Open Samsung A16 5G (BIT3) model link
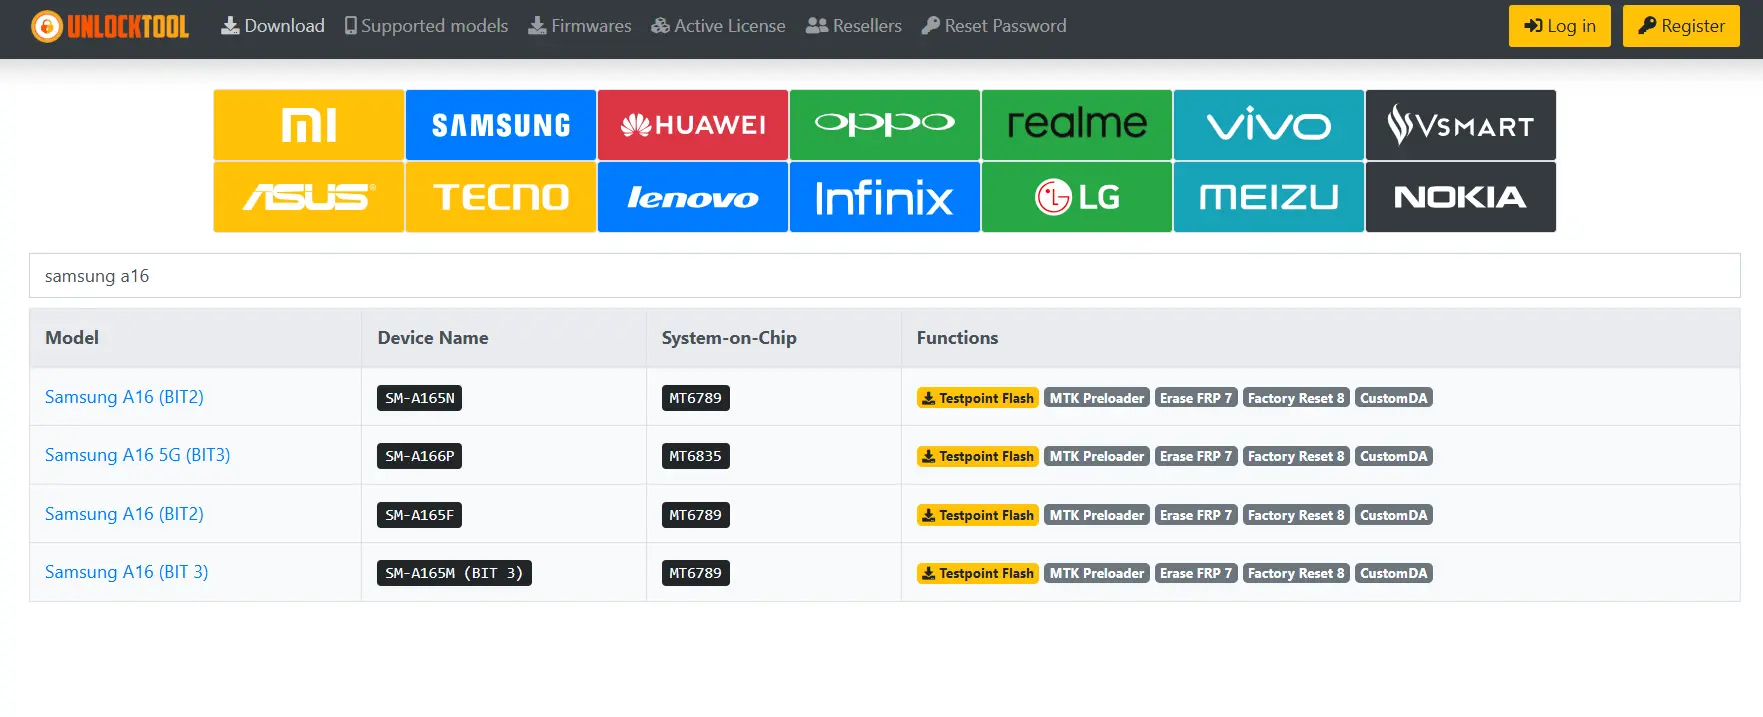Screen dimensions: 1763x717 click(x=138, y=455)
